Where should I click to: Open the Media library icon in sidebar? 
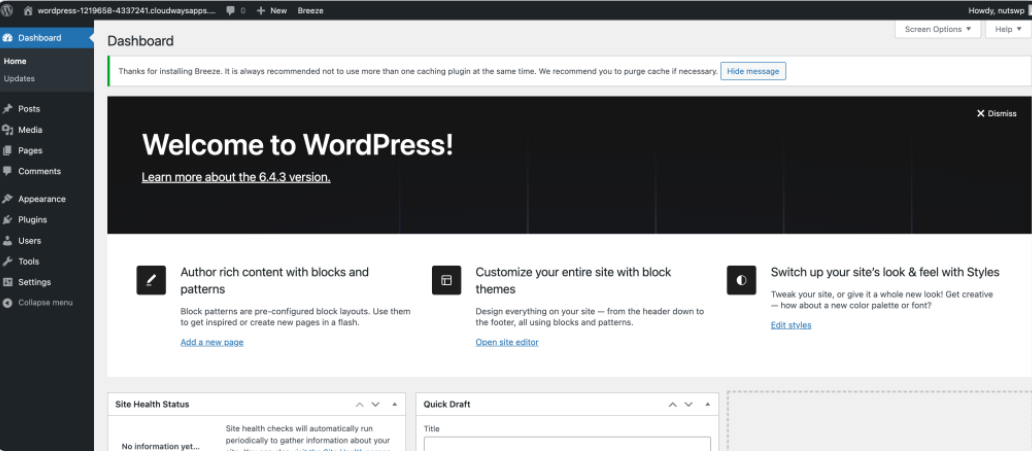[x=8, y=130]
